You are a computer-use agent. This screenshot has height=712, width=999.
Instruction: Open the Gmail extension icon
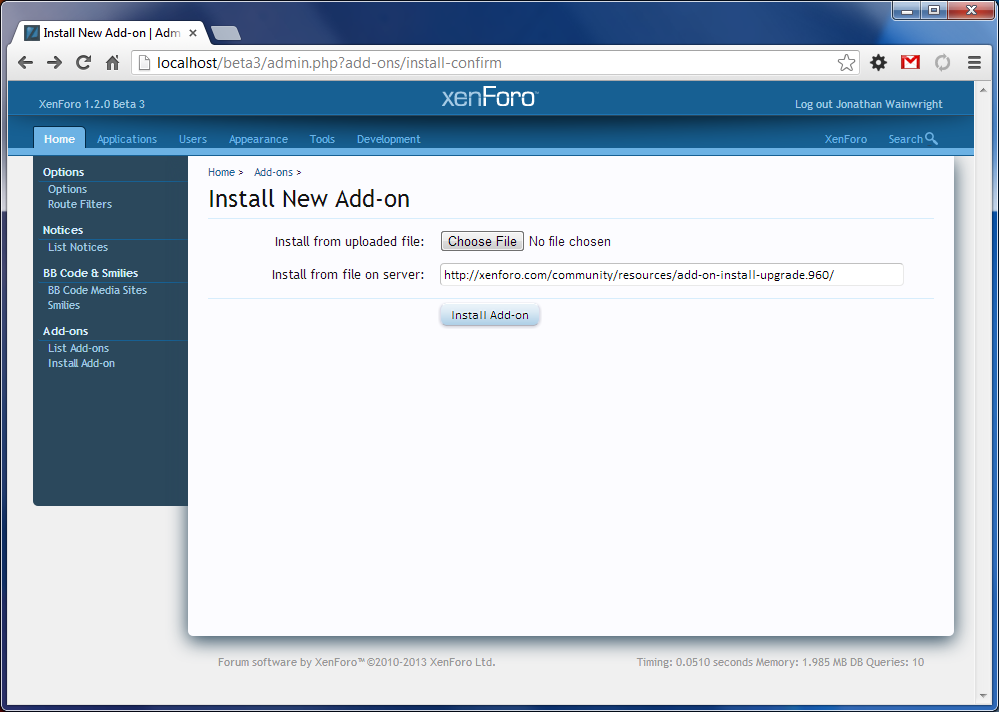coord(910,62)
